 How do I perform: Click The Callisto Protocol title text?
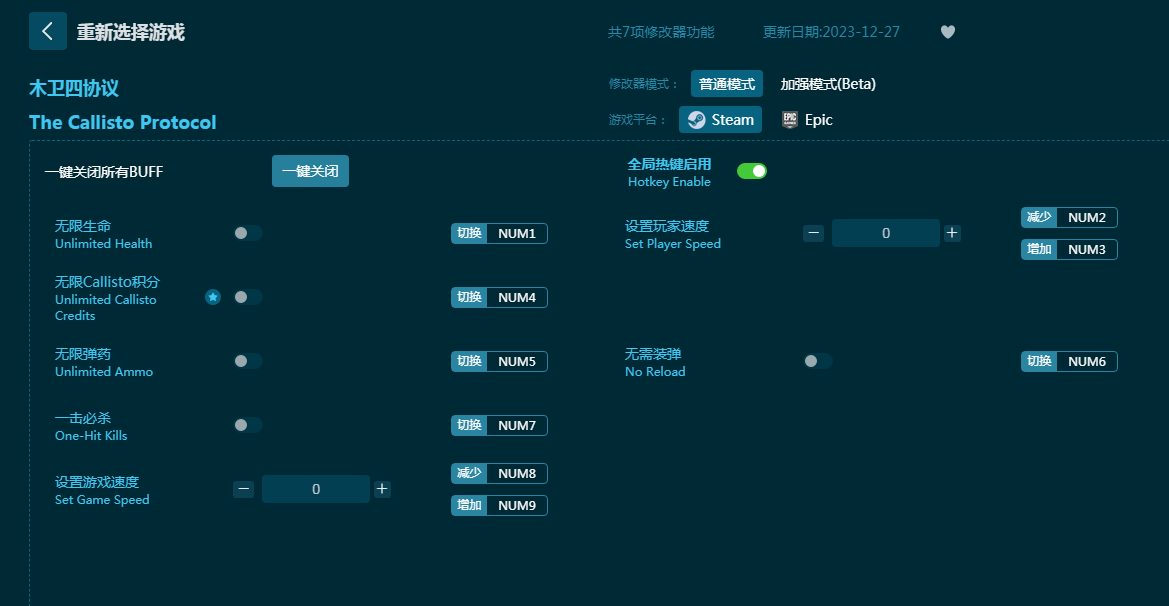click(x=123, y=122)
